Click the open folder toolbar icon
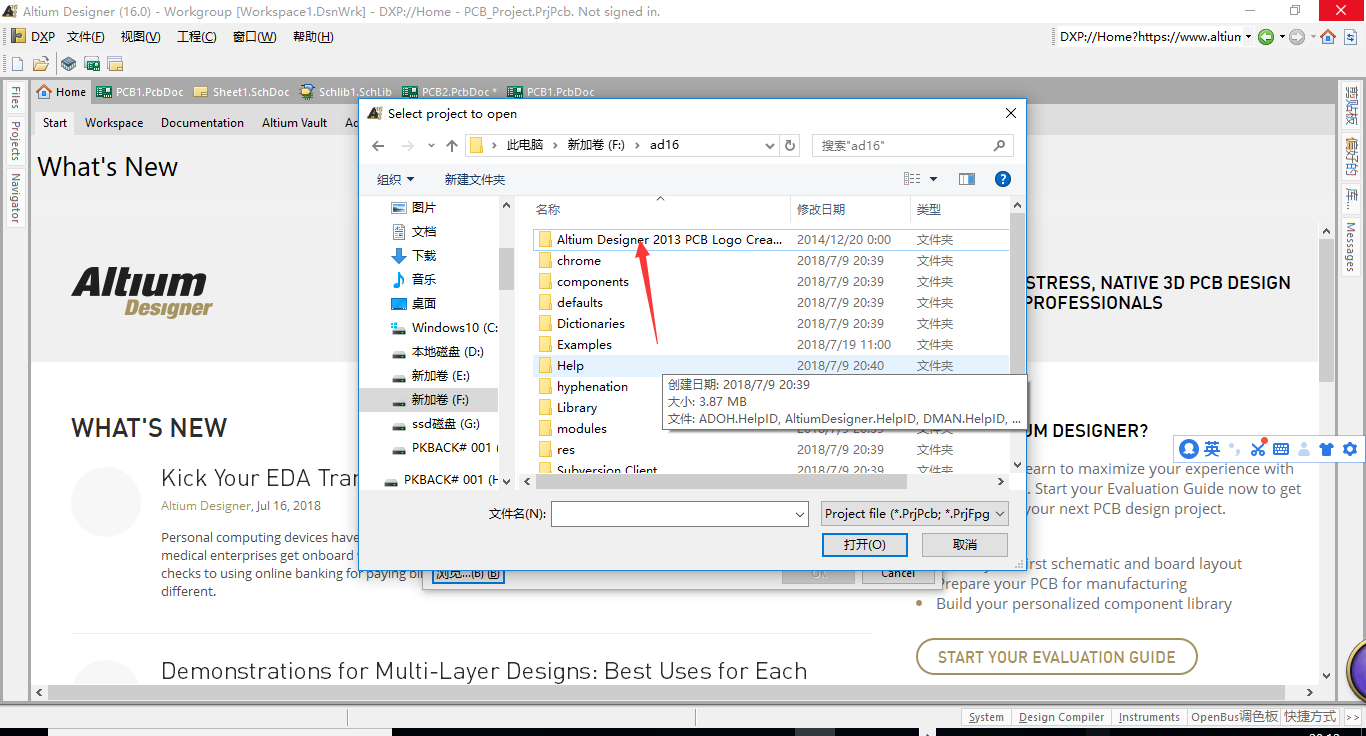The height and width of the screenshot is (736, 1366). pyautogui.click(x=41, y=64)
